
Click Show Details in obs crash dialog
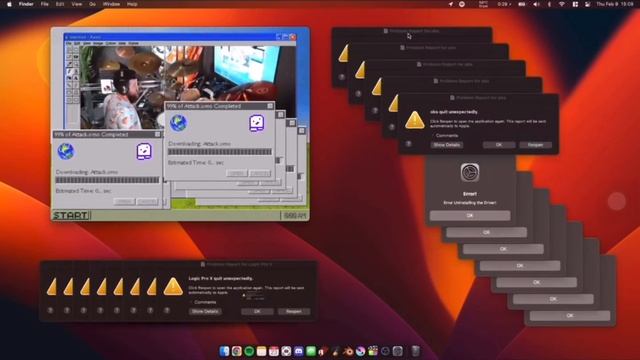(447, 145)
